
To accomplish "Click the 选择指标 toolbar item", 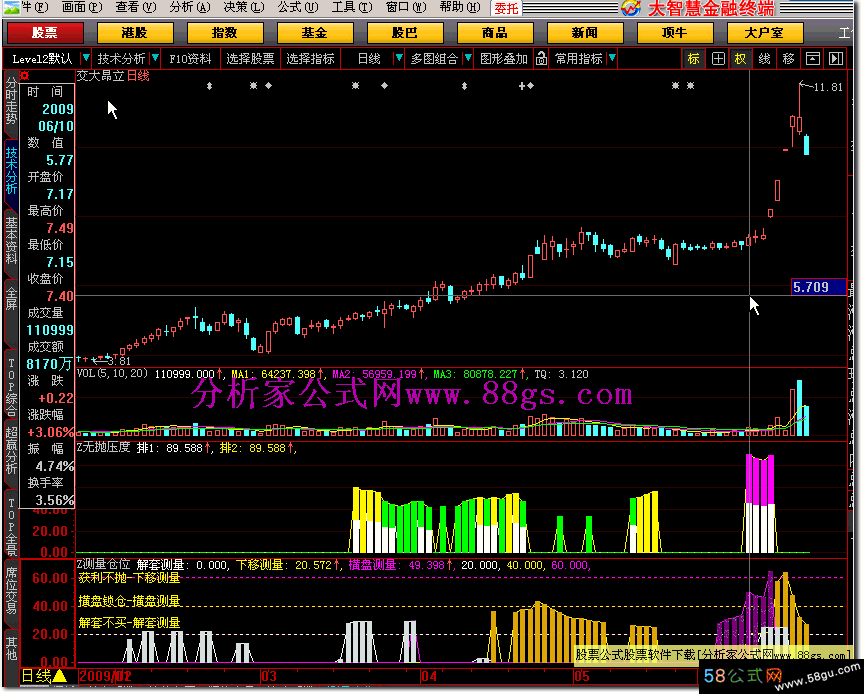I will [x=310, y=58].
